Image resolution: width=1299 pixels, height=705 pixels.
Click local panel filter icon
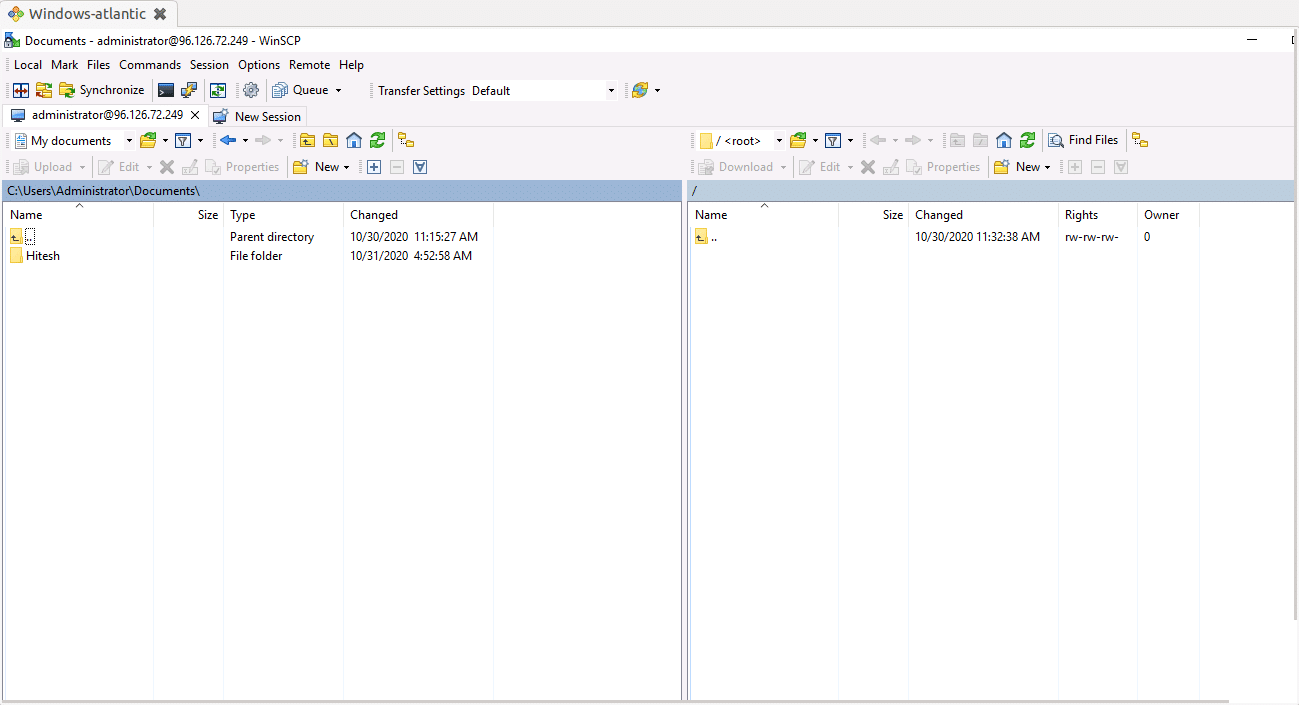[x=183, y=140]
